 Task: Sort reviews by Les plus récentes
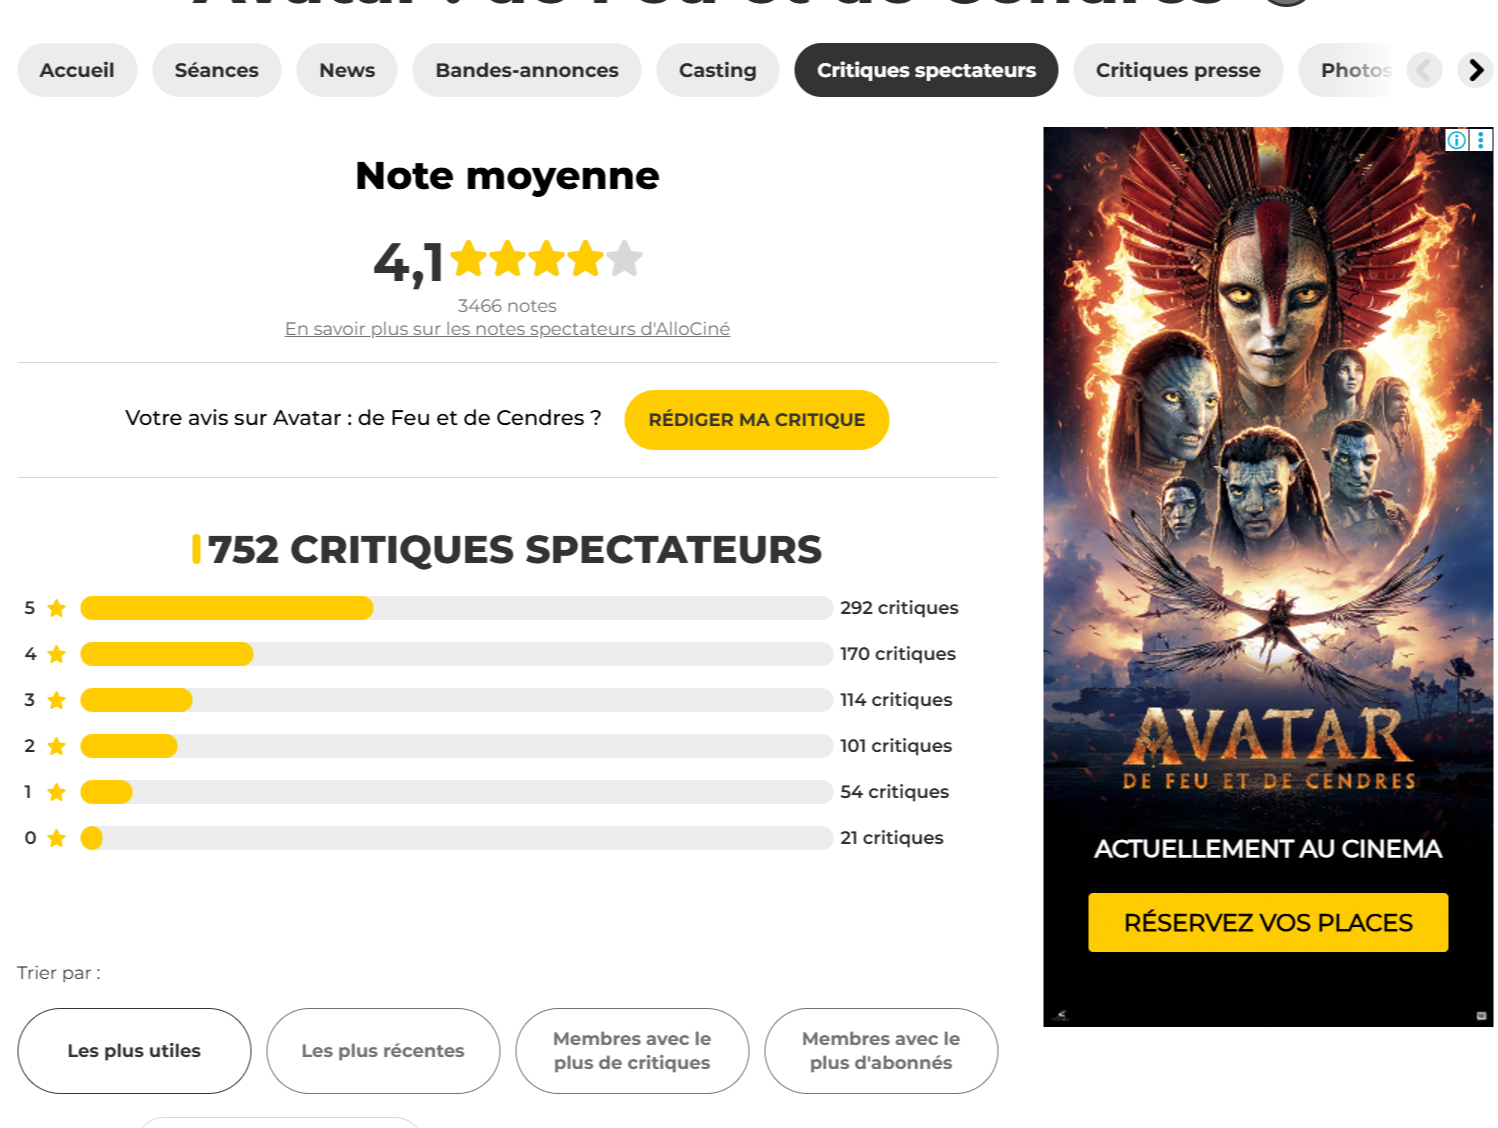click(383, 1051)
